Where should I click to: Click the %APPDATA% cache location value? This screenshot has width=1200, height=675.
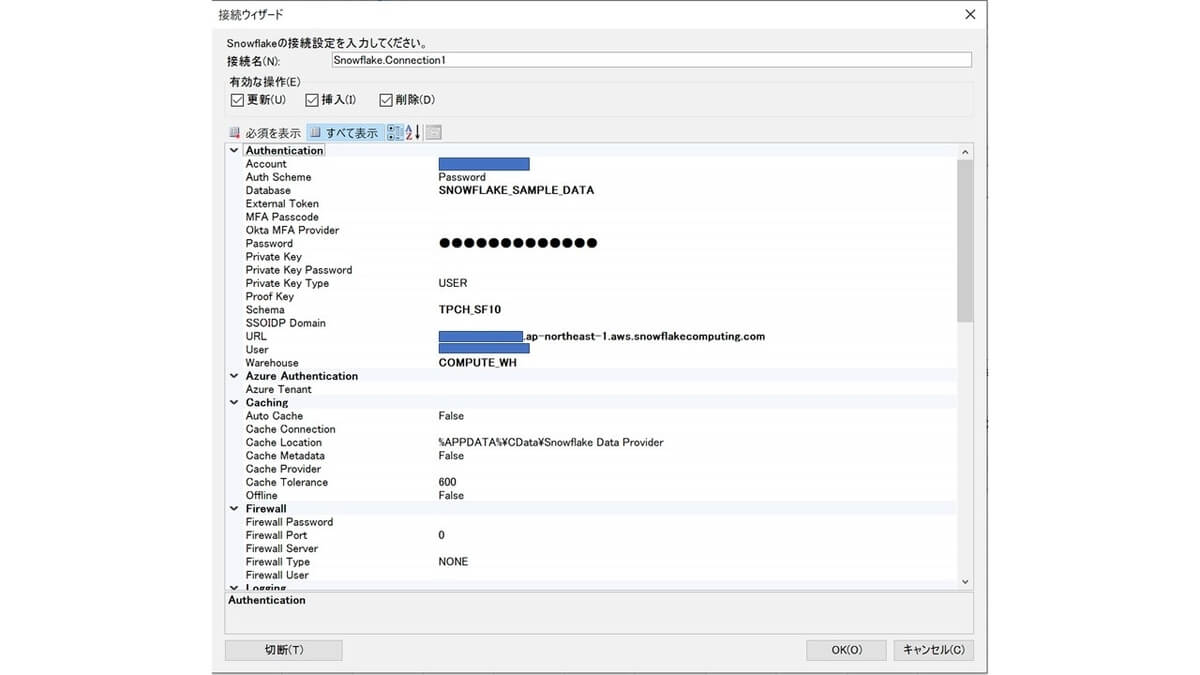(551, 442)
